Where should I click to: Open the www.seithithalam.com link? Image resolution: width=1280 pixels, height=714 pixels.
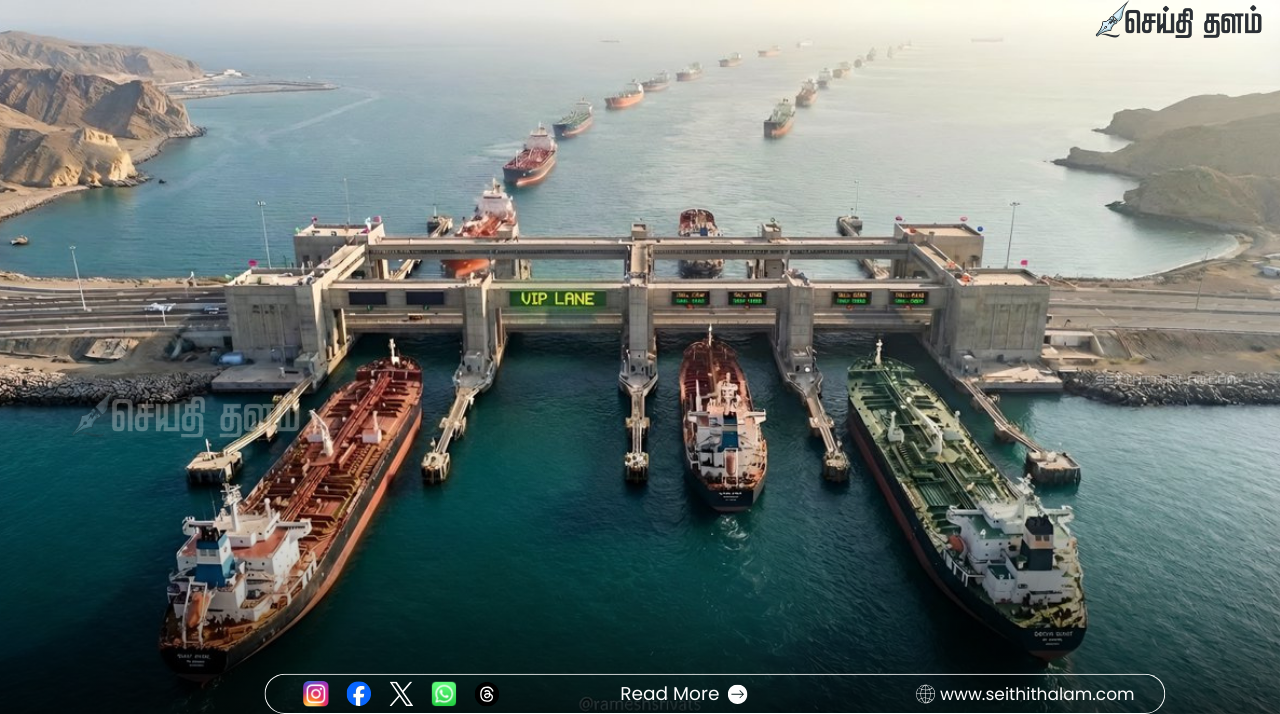click(x=1036, y=694)
